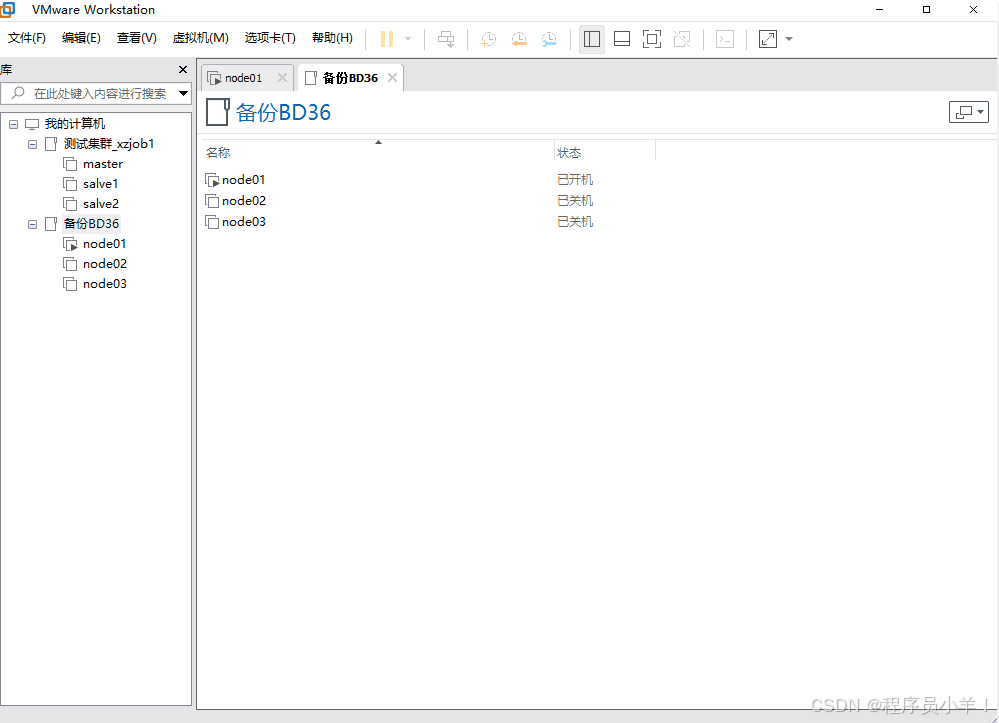Click the salve1 VM icon in library
999x723 pixels.
coord(70,184)
